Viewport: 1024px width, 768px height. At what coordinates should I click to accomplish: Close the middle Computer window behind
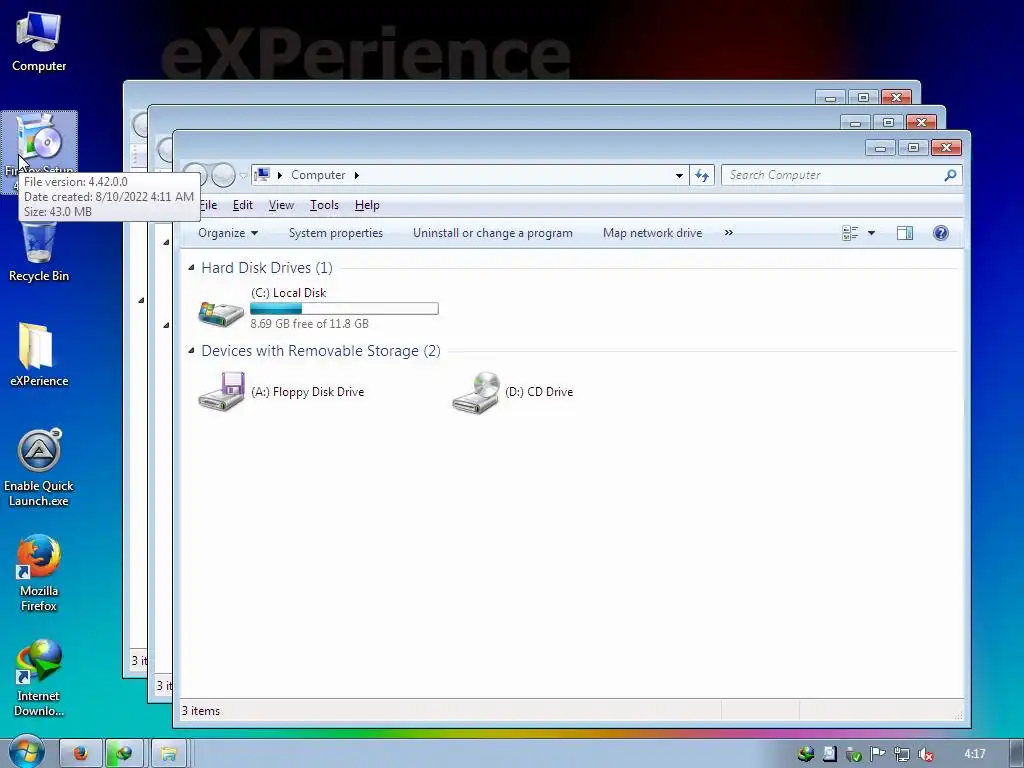[x=921, y=122]
